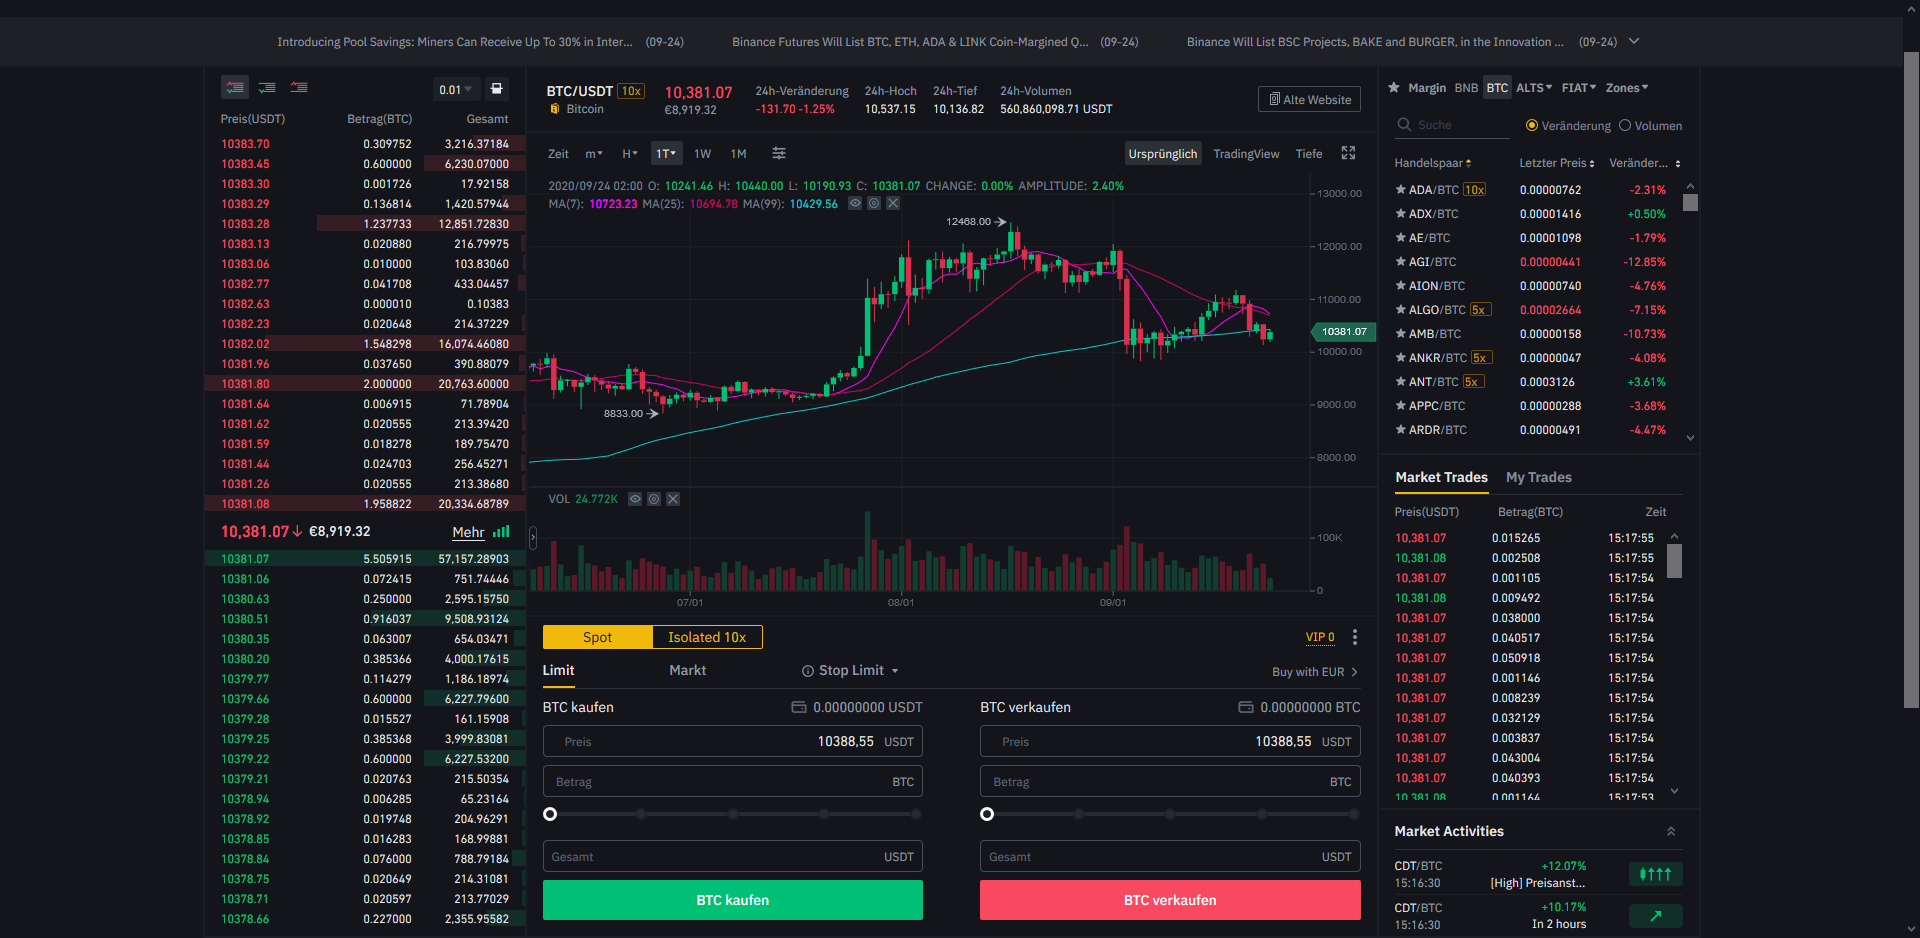Click the USDT wallet balance icon
Image resolution: width=1920 pixels, height=938 pixels.
[x=799, y=707]
